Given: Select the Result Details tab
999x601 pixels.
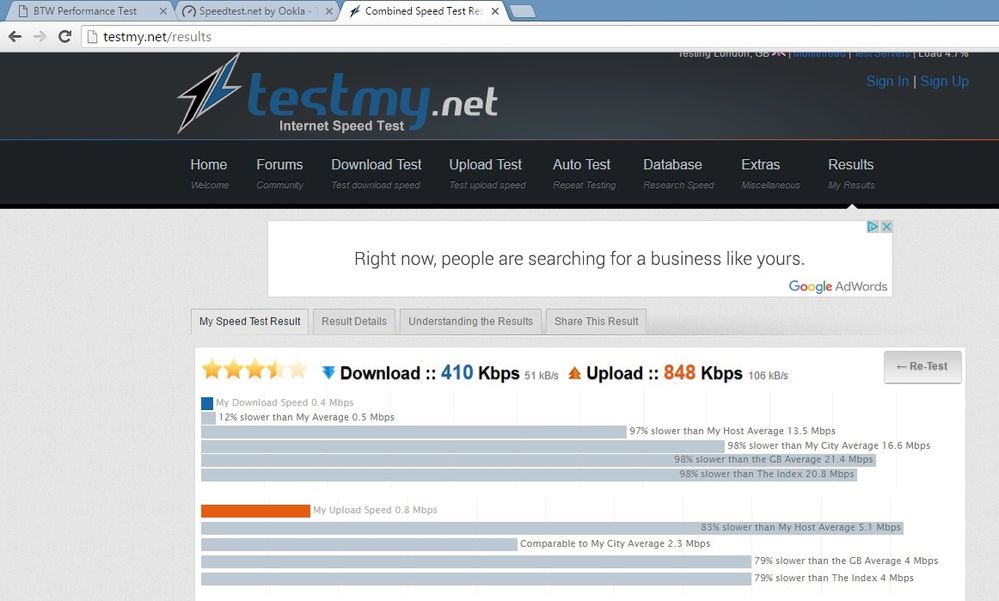Looking at the screenshot, I should 354,321.
